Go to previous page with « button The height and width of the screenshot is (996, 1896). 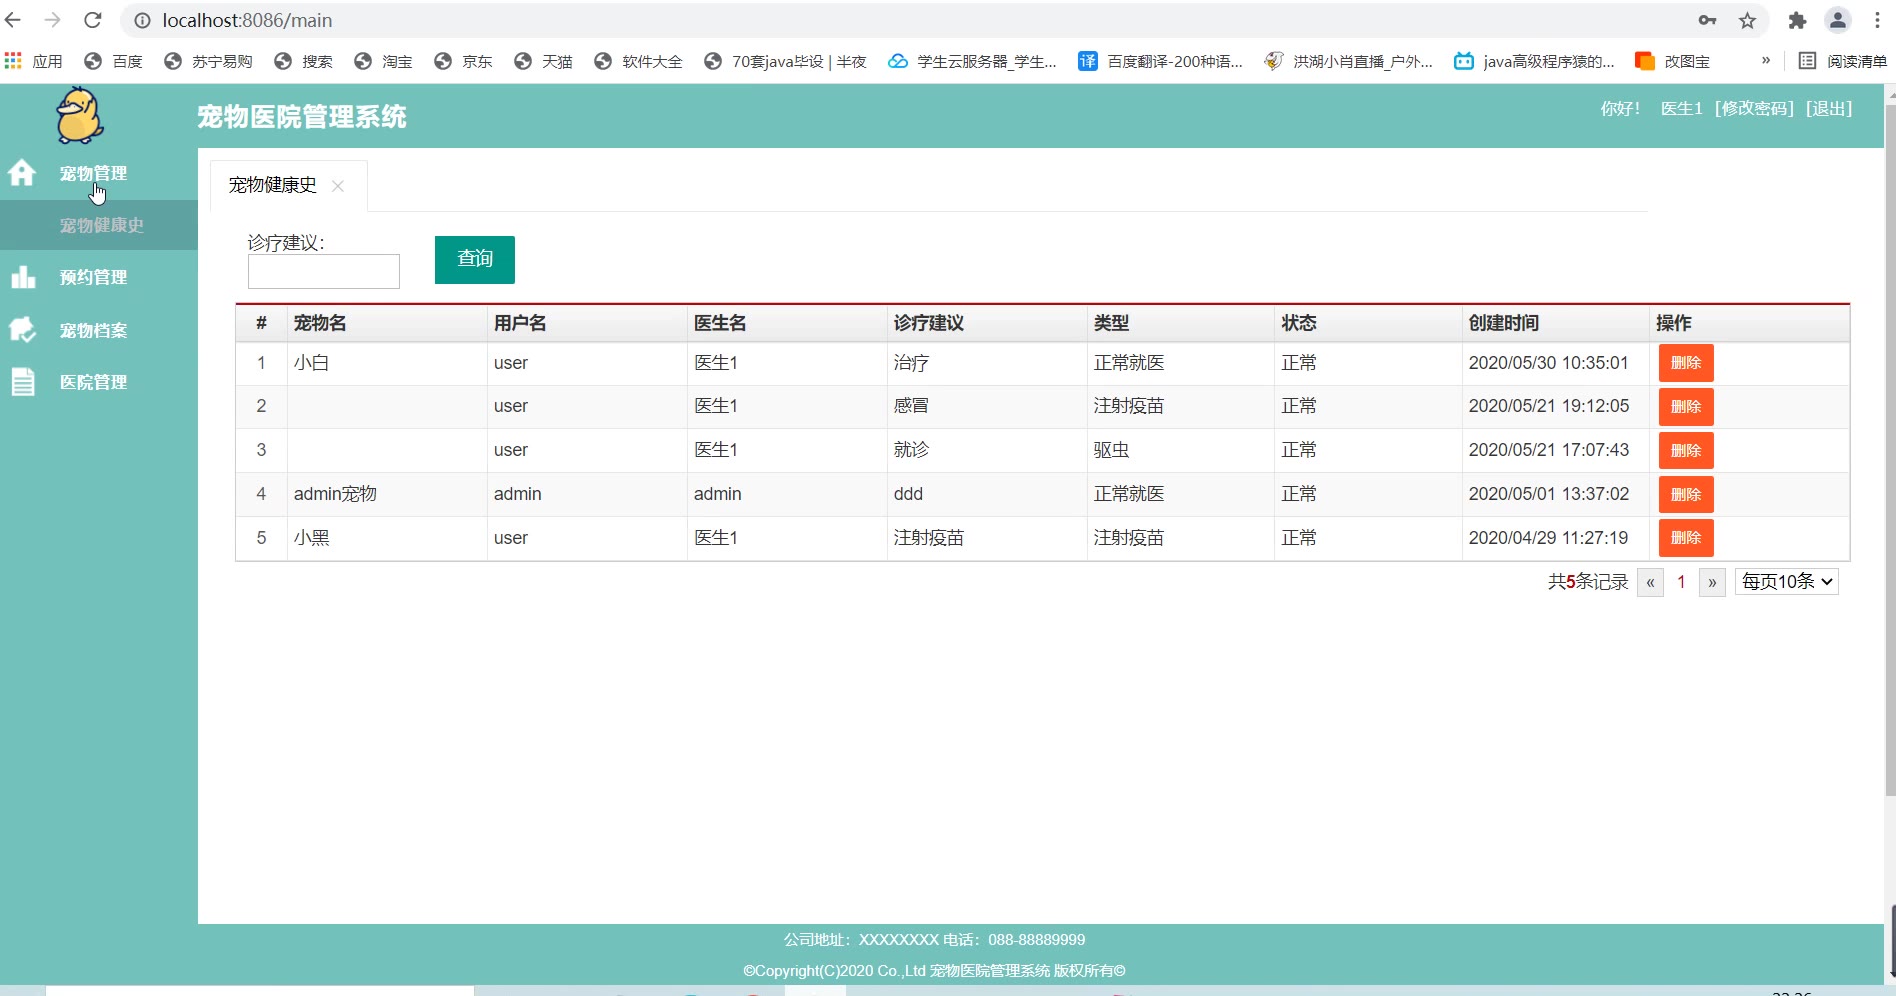(1650, 582)
